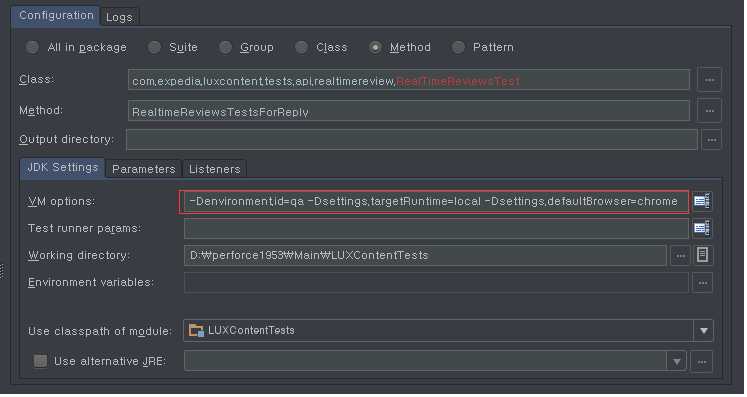Click the VM options label
747x397 pixels.
tap(61, 201)
